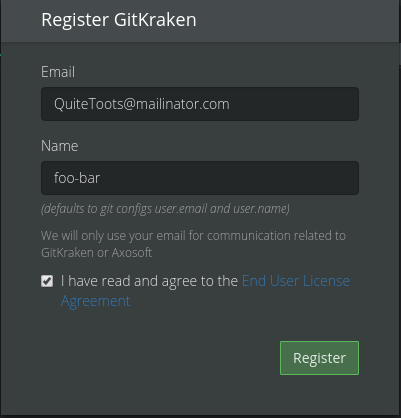Click the Email field label
Viewport: 401px width, 418px height.
[58, 72]
